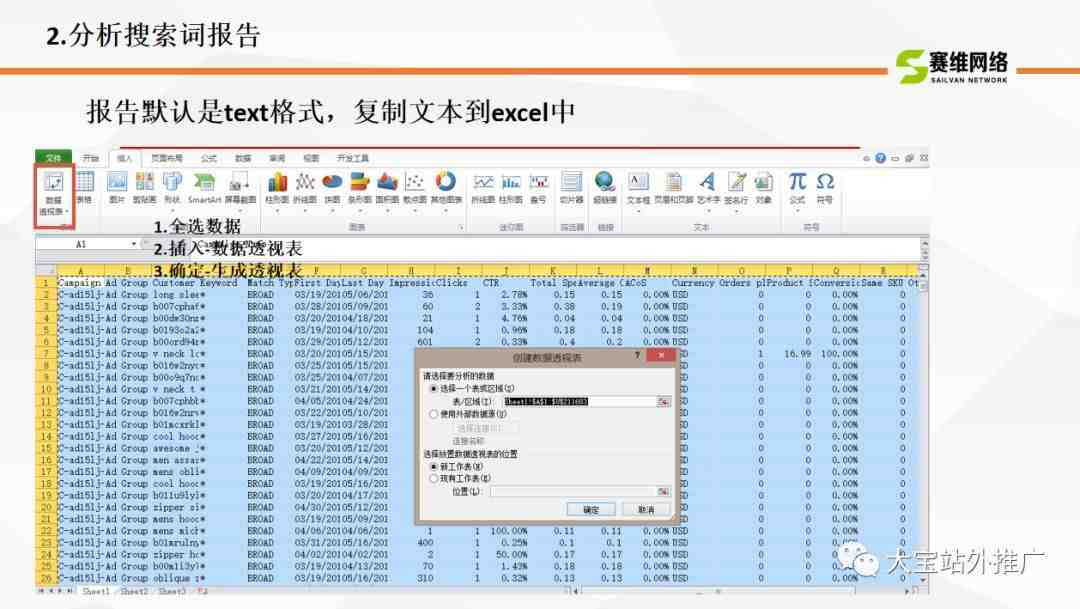1080x609 pixels.
Task: Click 取消 Cancel in the dialog
Action: (x=645, y=510)
